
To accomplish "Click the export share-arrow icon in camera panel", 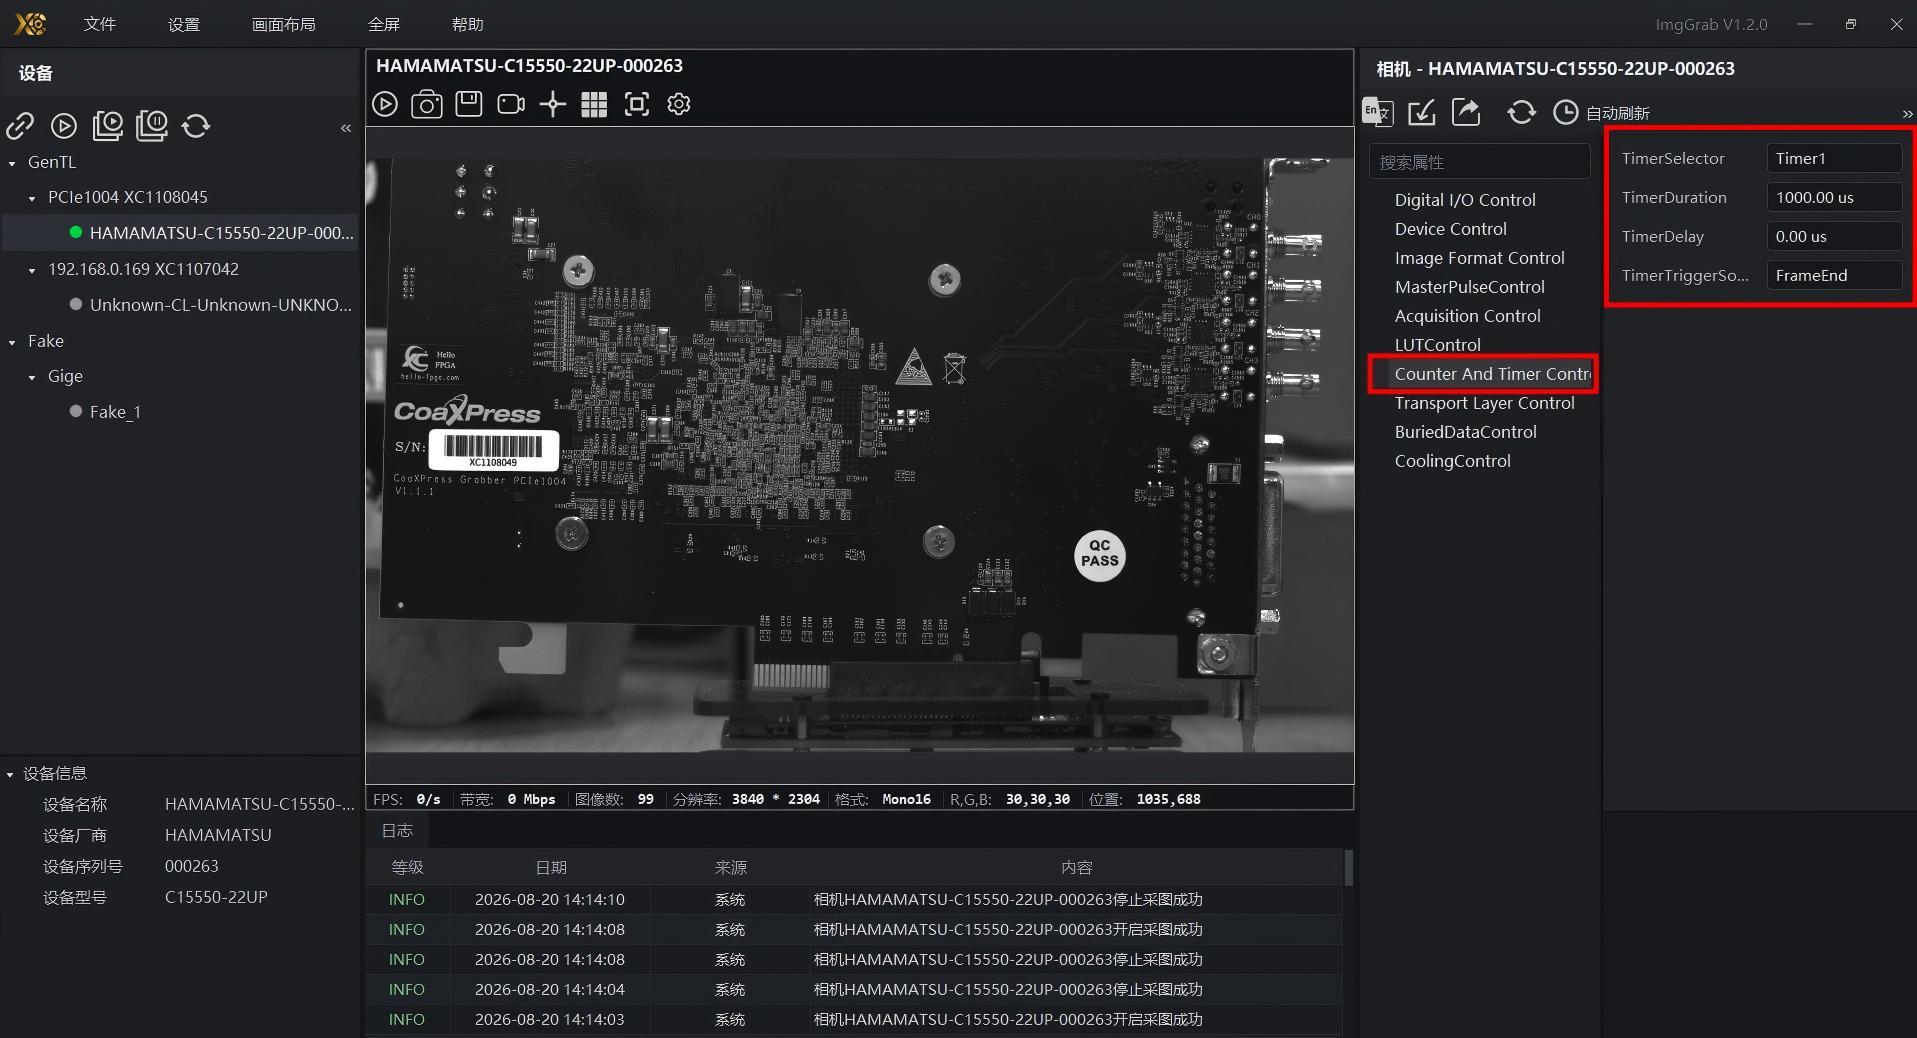I will pos(1466,112).
